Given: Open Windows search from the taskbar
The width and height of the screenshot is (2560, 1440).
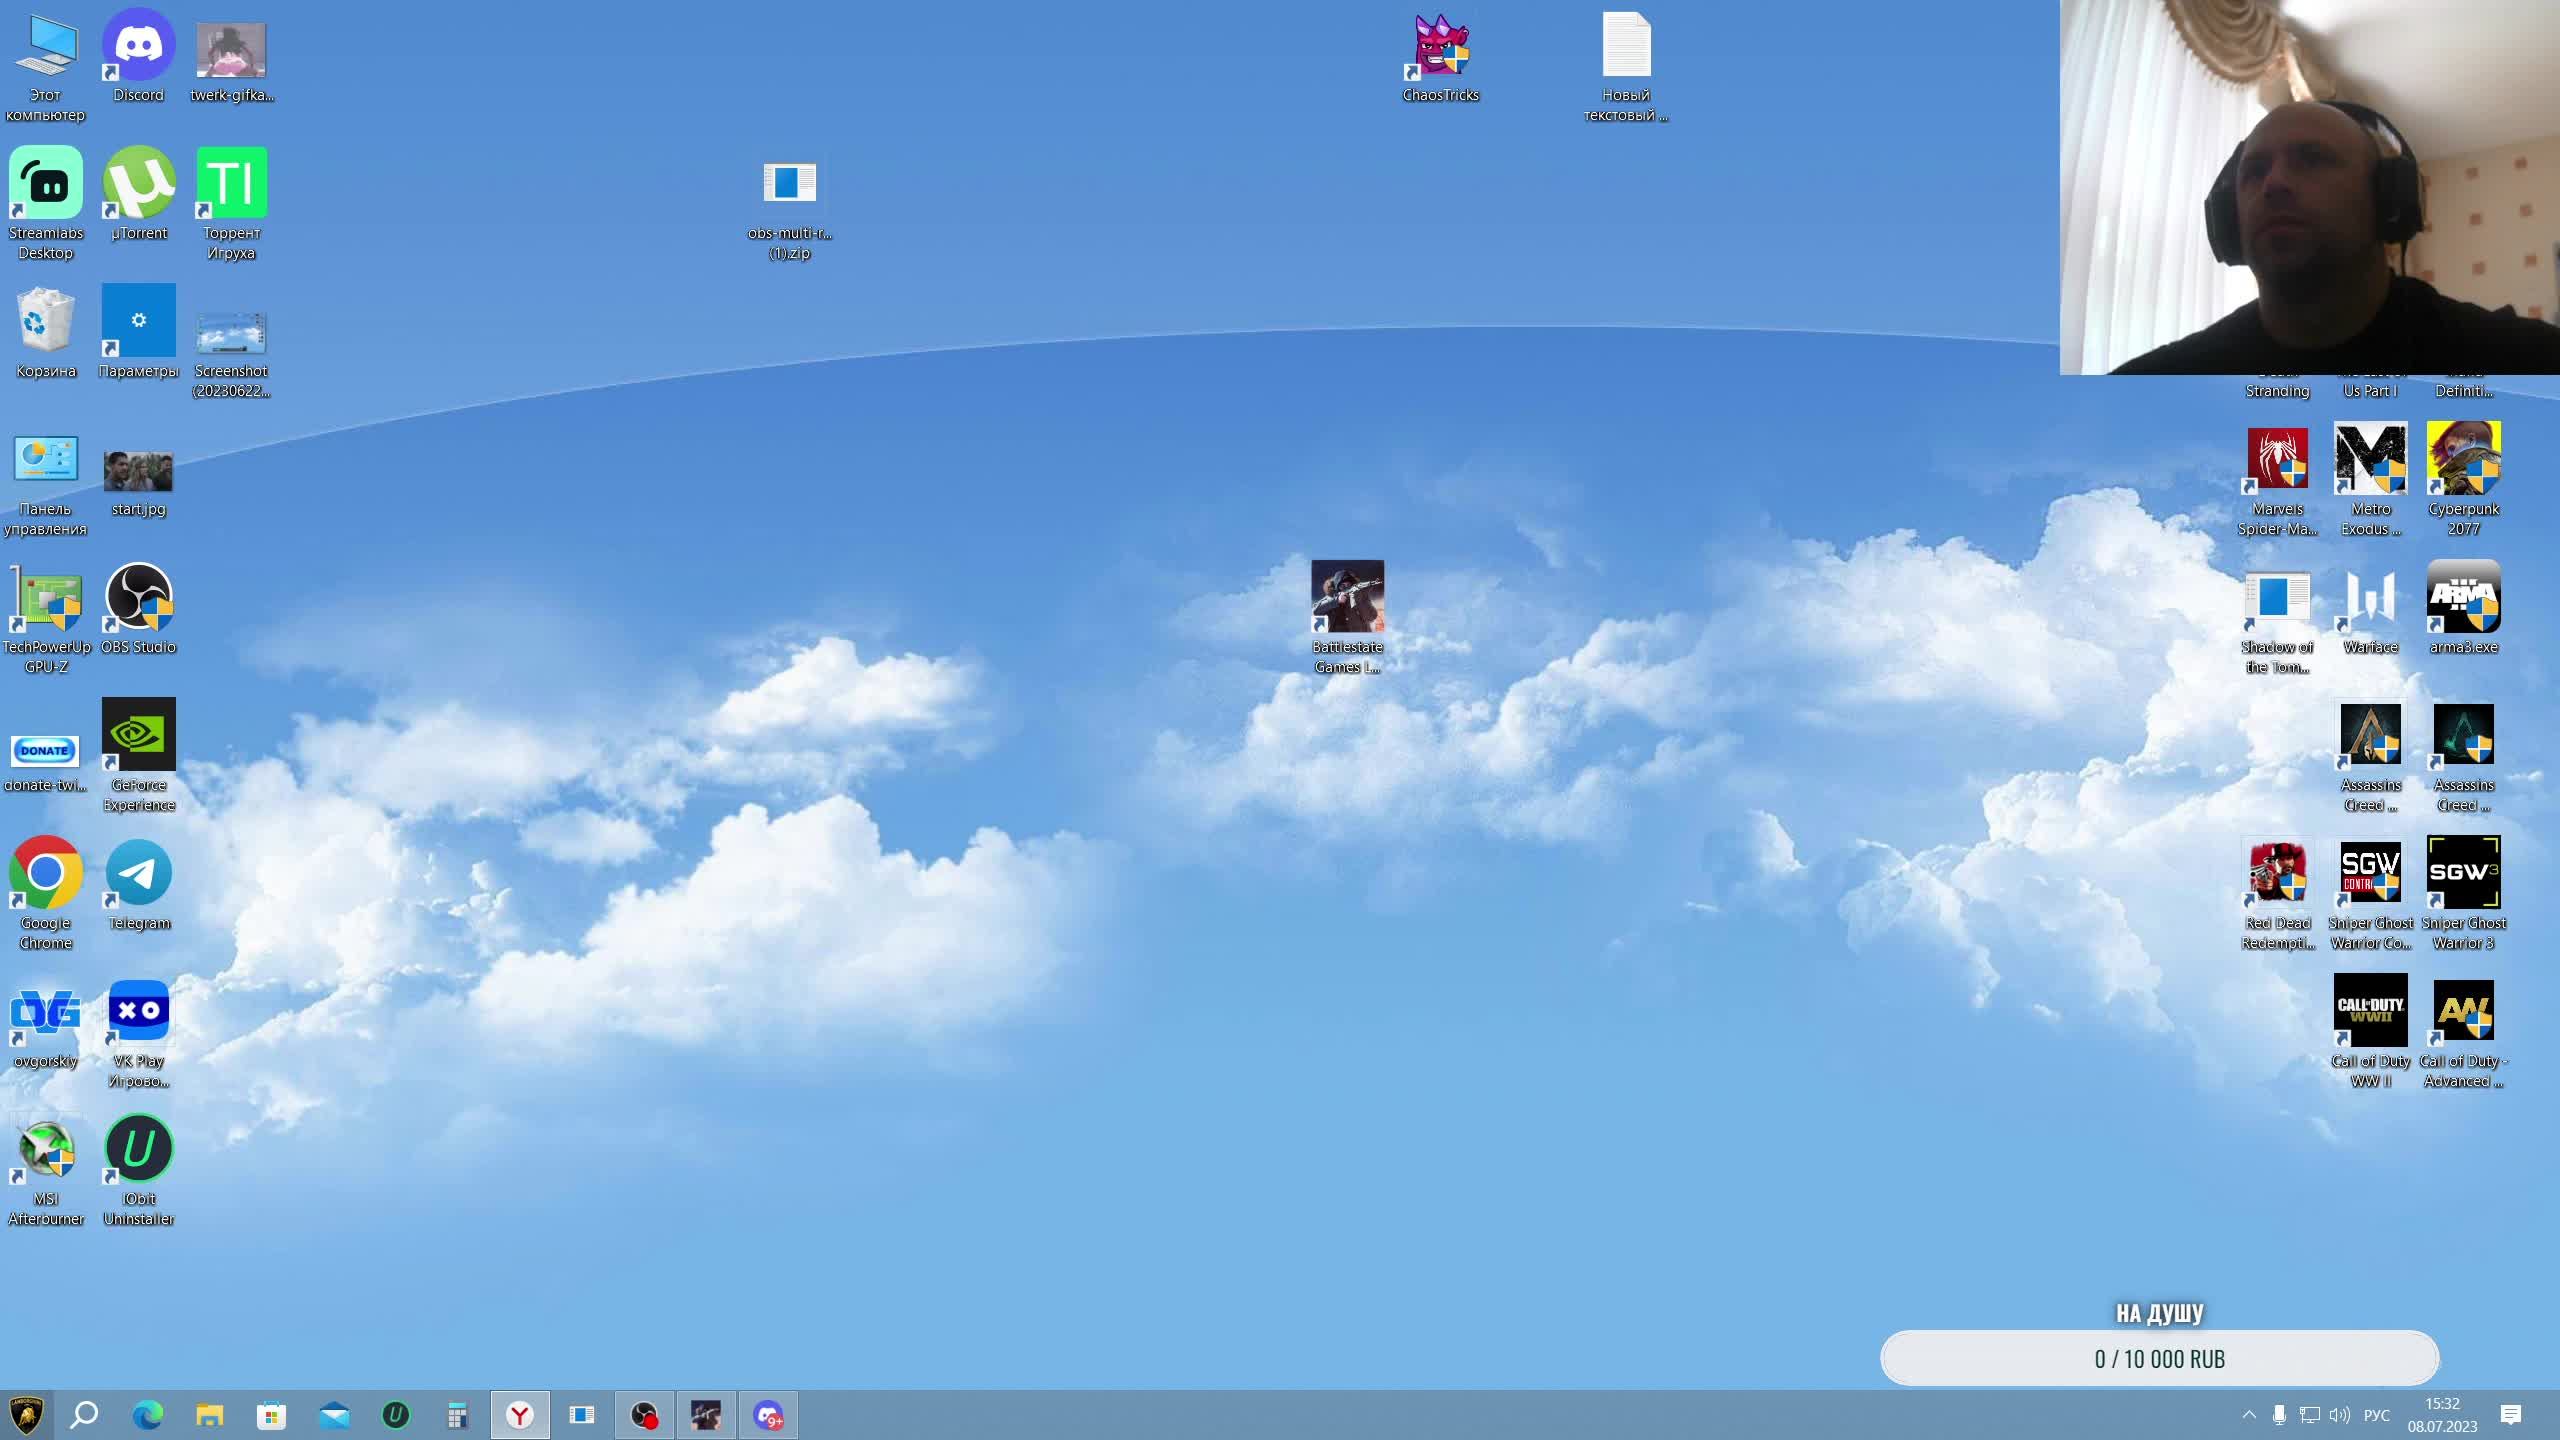Looking at the screenshot, I should tap(85, 1415).
